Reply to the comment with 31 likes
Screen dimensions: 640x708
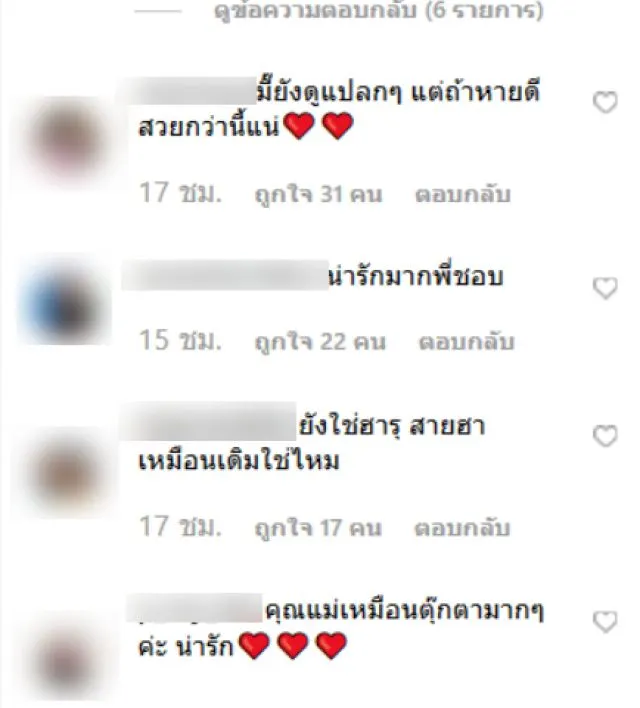[462, 195]
